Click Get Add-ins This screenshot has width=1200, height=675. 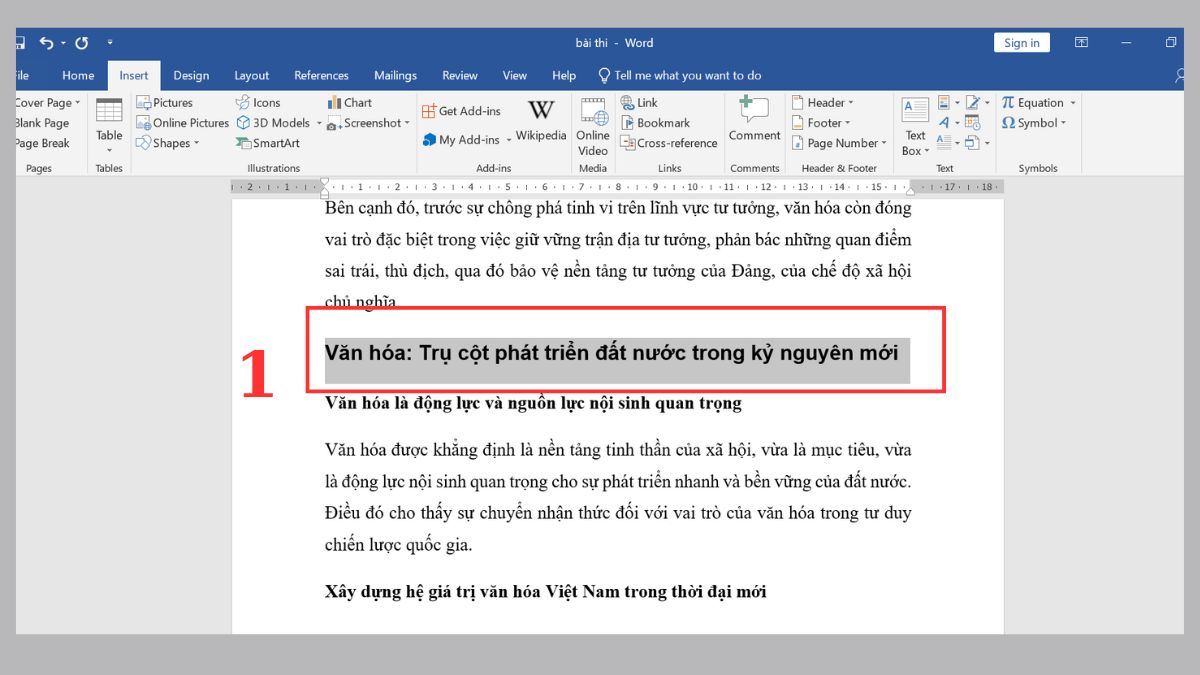(x=461, y=111)
